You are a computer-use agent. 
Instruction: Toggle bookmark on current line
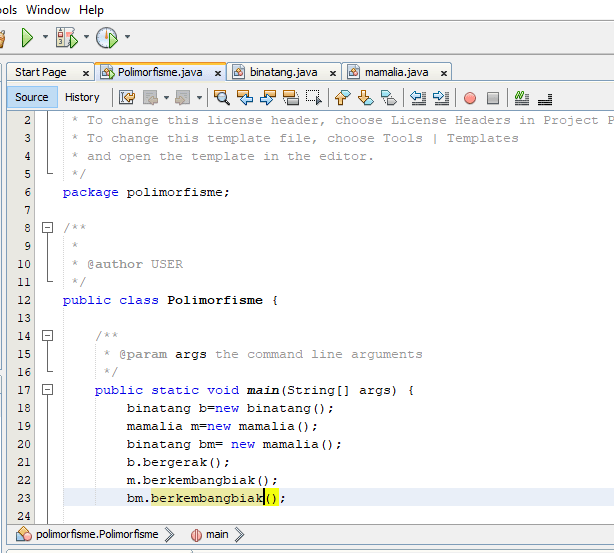[x=389, y=98]
